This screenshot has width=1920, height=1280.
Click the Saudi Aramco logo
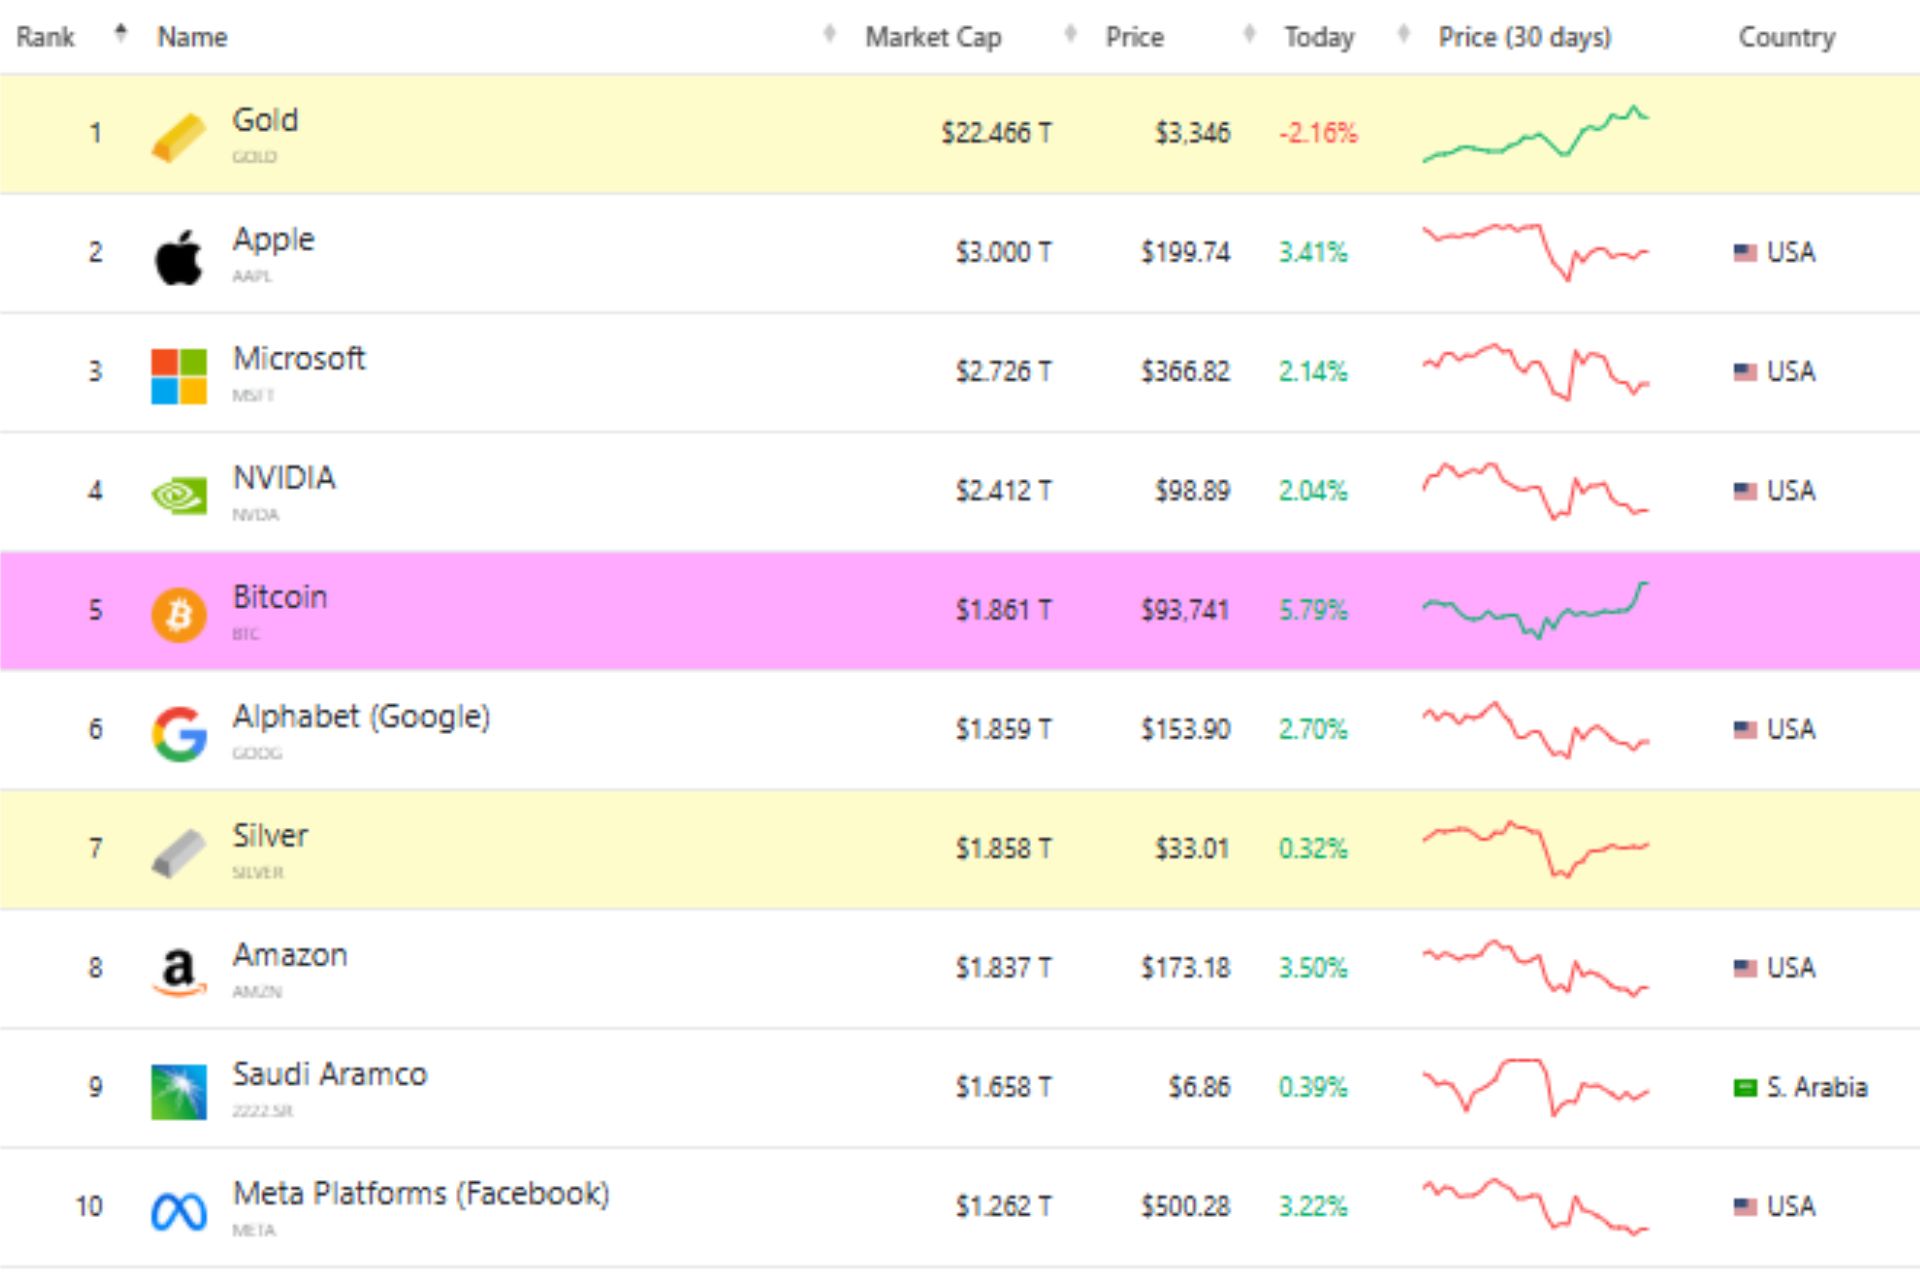point(178,1091)
